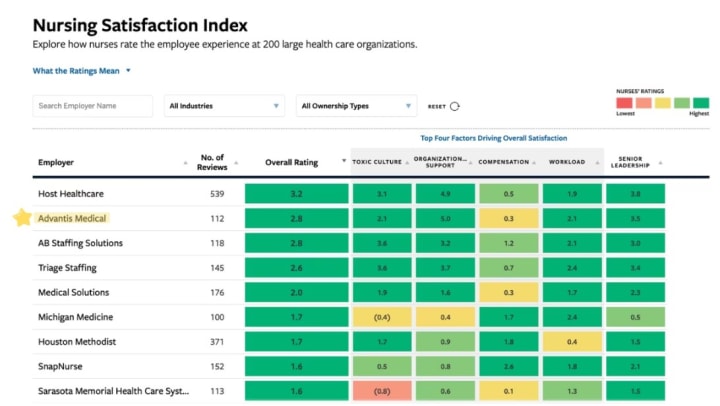
Task: Click the Overall Rating header label
Action: click(292, 163)
